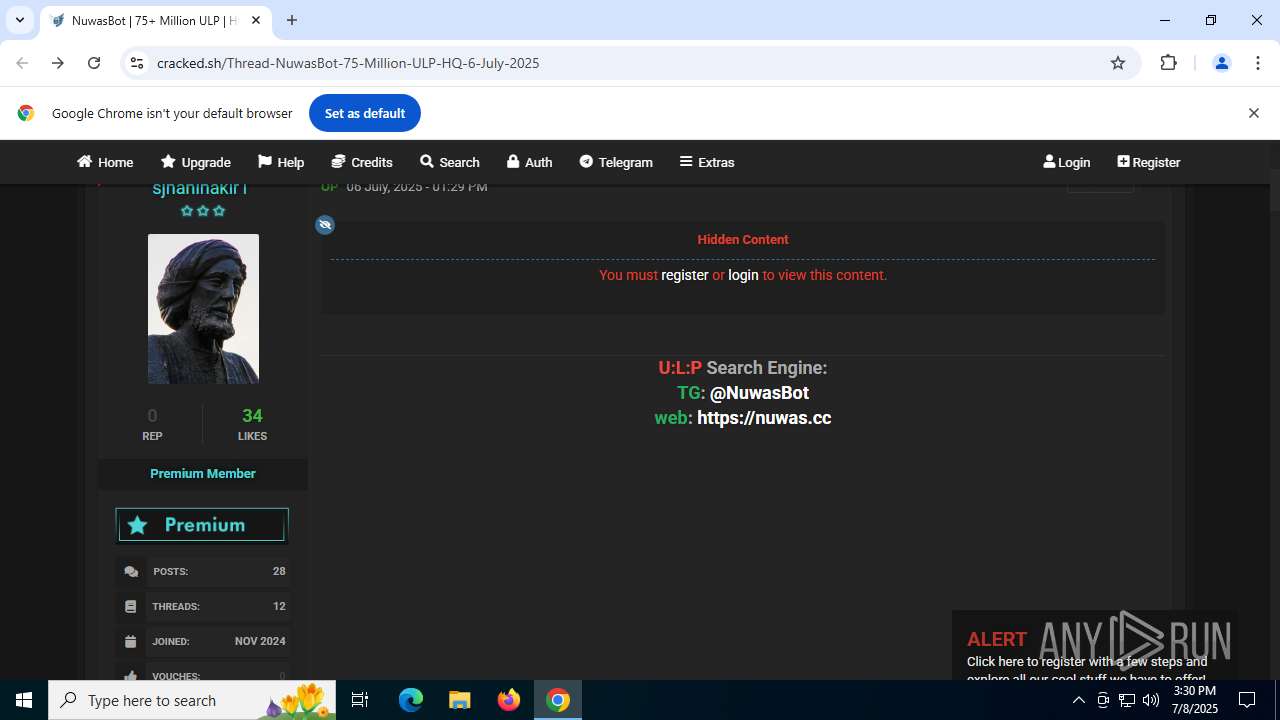The width and height of the screenshot is (1280, 720).
Task: Open the forum Search menu
Action: point(450,162)
